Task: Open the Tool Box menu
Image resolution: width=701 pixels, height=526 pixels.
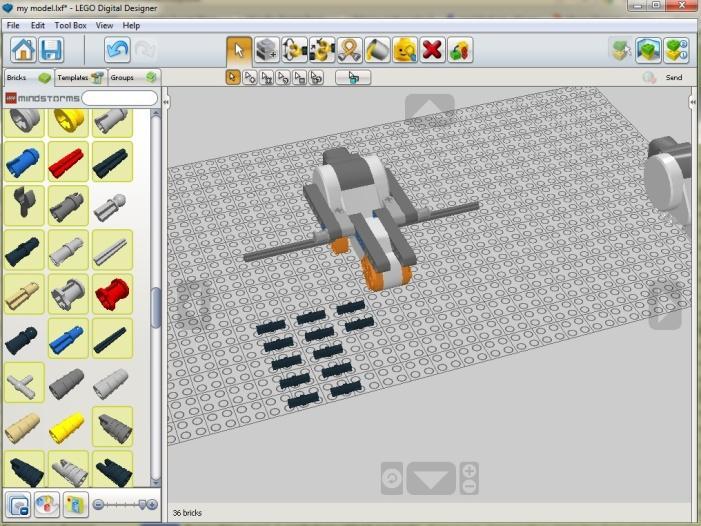Action: pyautogui.click(x=70, y=25)
